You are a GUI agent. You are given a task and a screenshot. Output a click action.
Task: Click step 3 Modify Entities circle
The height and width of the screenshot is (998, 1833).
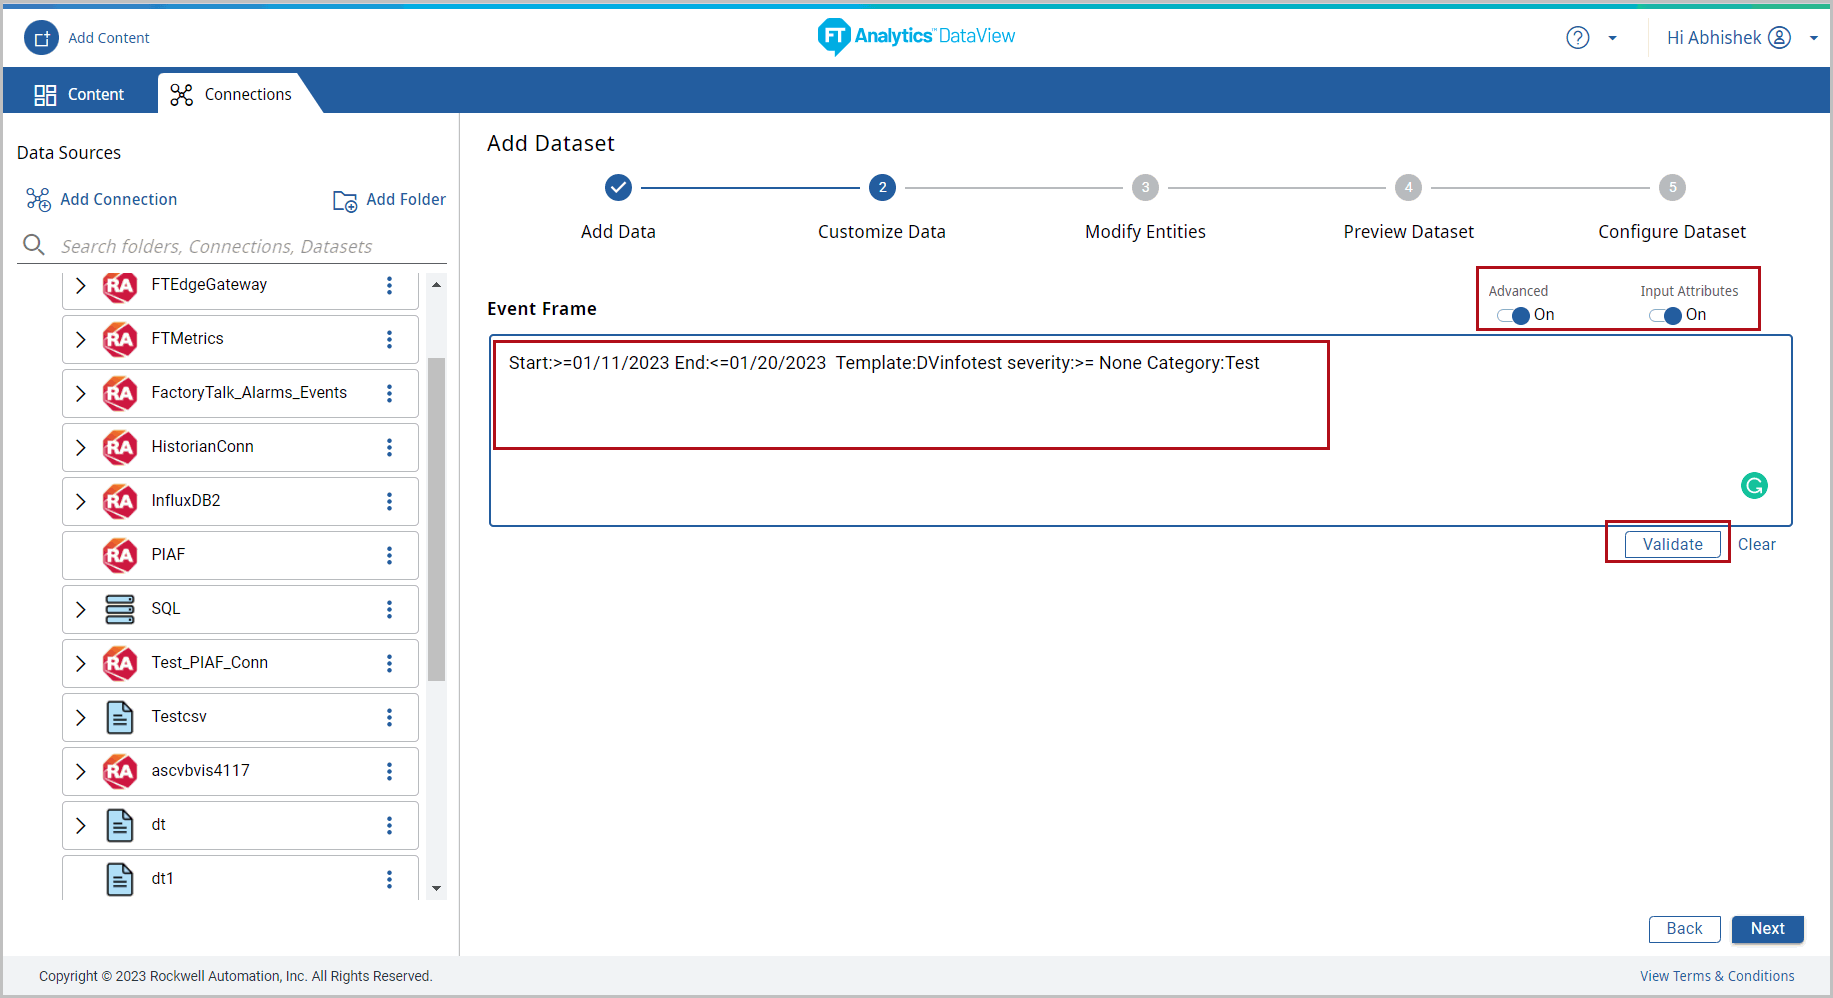click(x=1145, y=188)
